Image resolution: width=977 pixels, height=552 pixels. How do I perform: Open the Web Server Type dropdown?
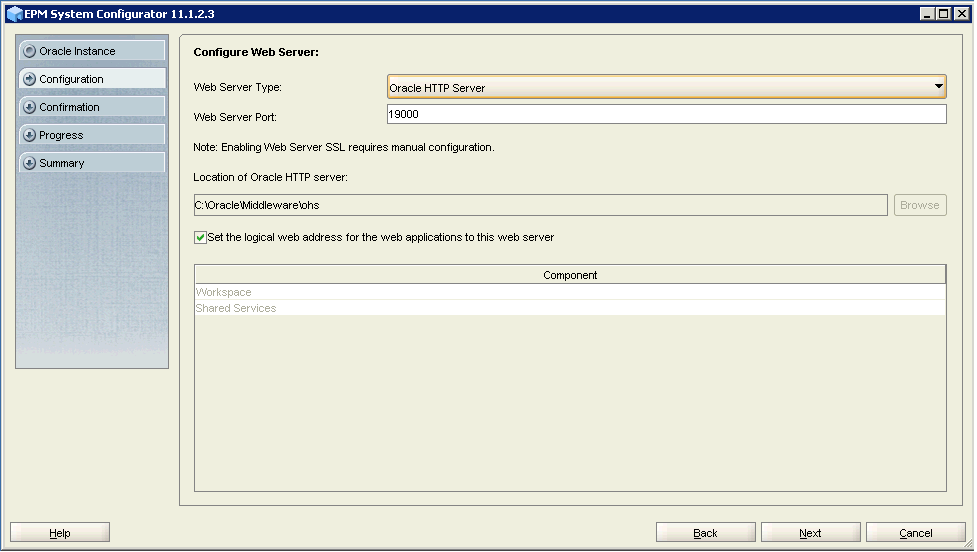938,87
